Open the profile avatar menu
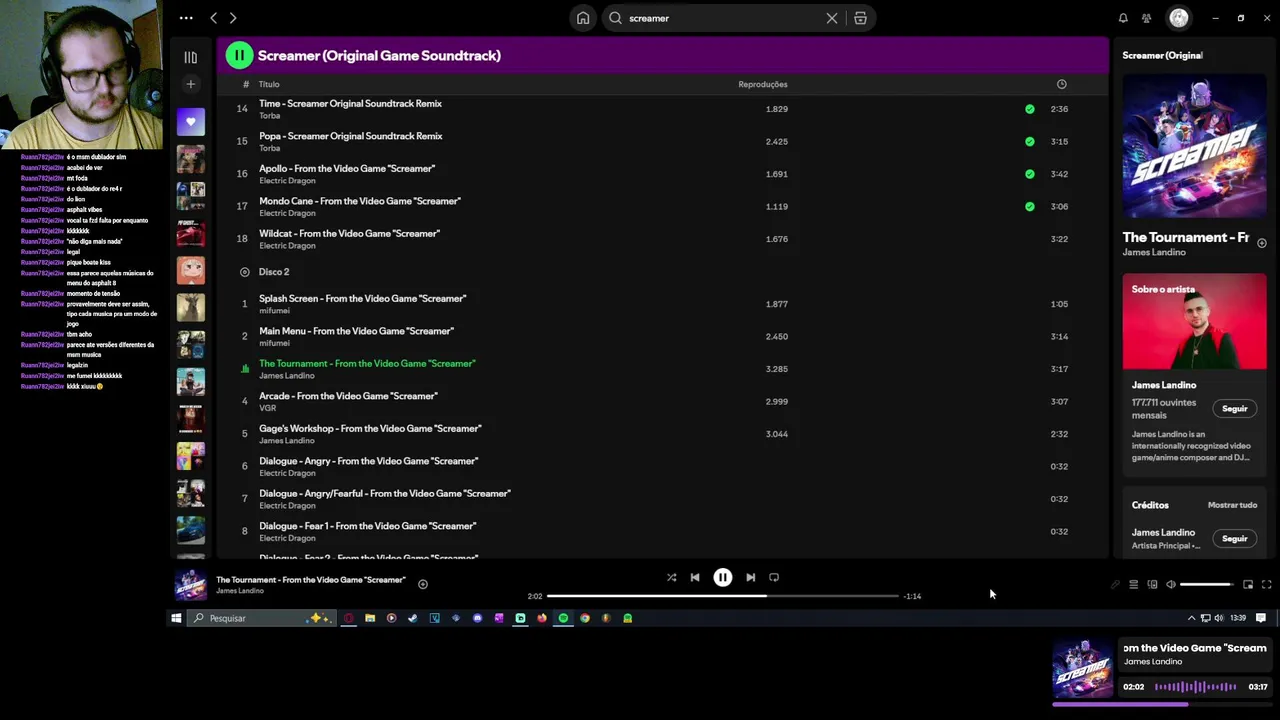This screenshot has height=720, width=1280. 1179,18
